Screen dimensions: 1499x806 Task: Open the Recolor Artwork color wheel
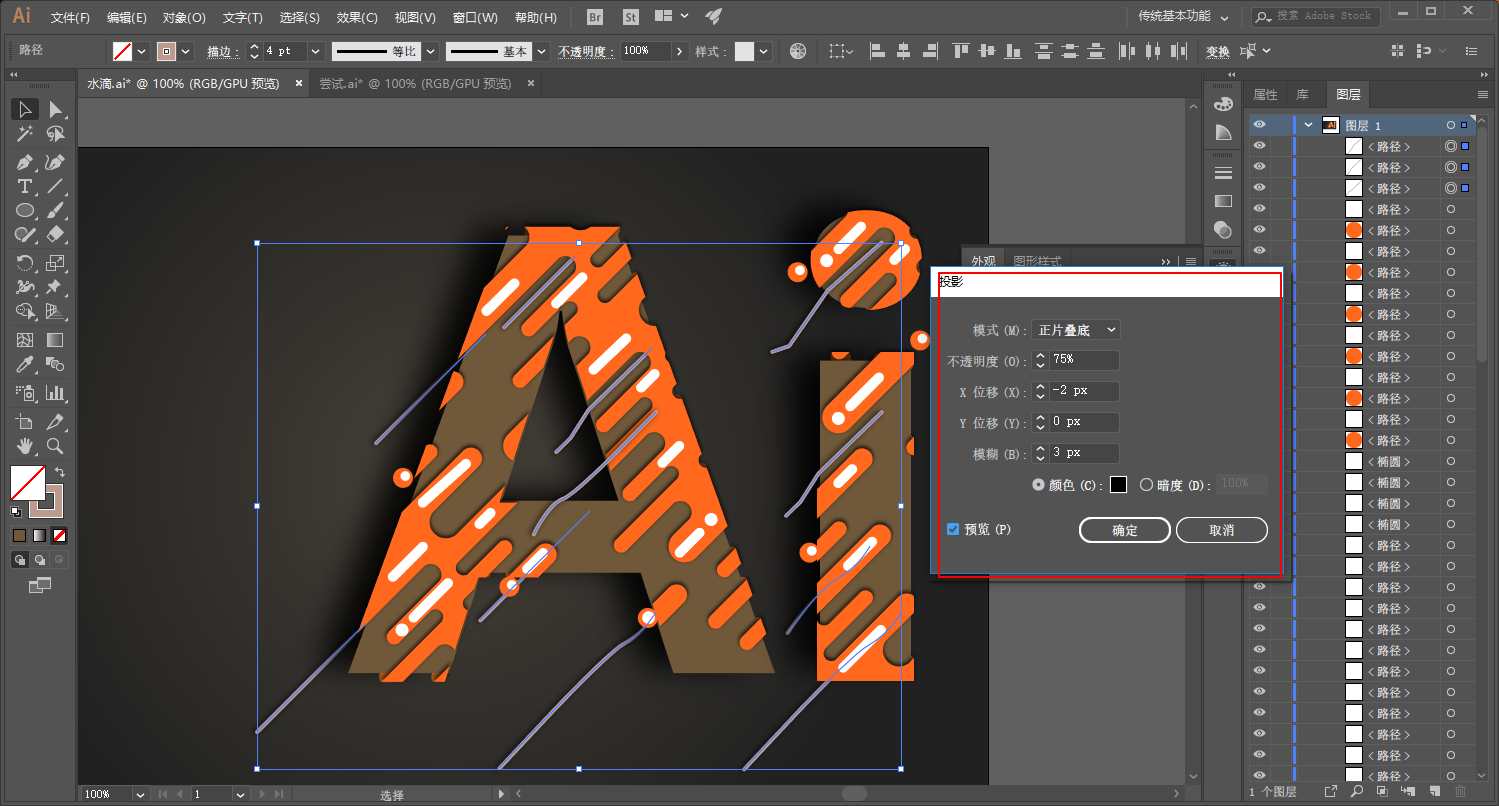pos(797,51)
